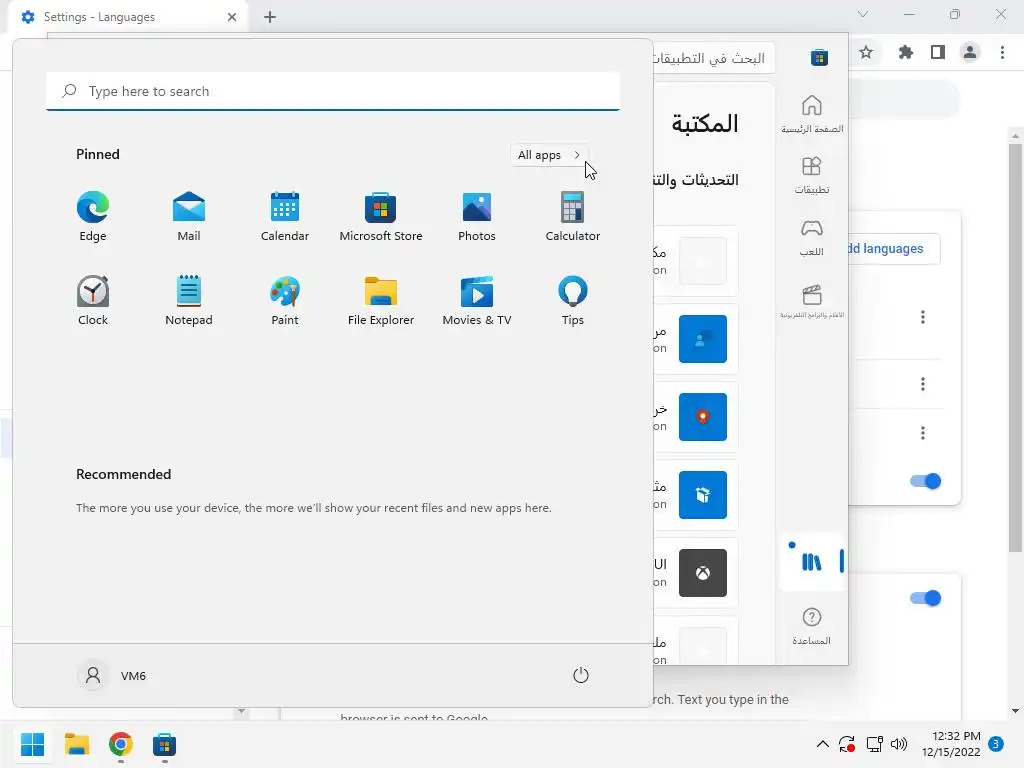Viewport: 1024px width, 768px height.
Task: Click the Arabic search box in Store
Action: [713, 58]
